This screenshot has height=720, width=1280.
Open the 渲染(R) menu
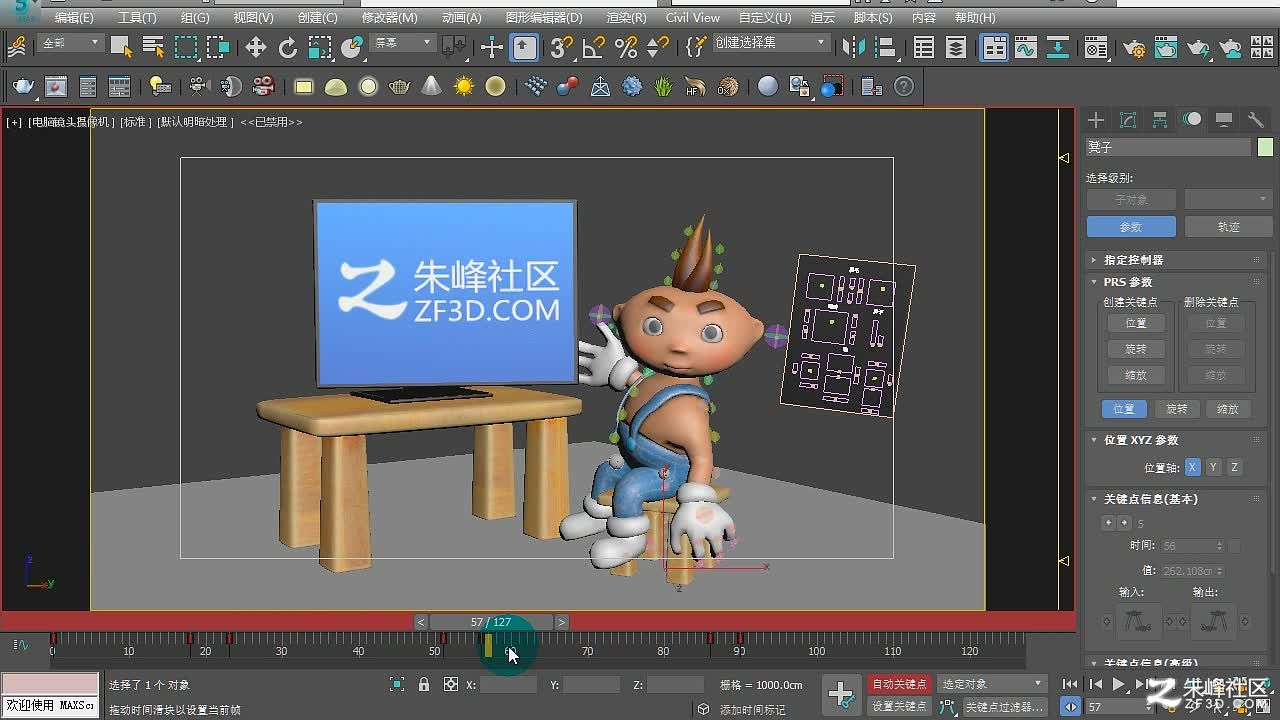coord(626,17)
